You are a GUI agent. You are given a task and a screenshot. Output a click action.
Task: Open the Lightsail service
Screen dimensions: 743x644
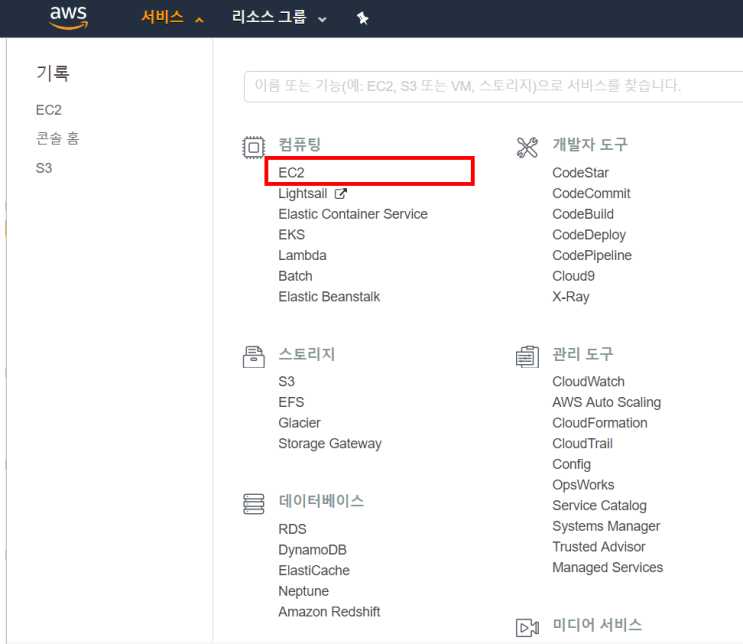pyautogui.click(x=302, y=193)
